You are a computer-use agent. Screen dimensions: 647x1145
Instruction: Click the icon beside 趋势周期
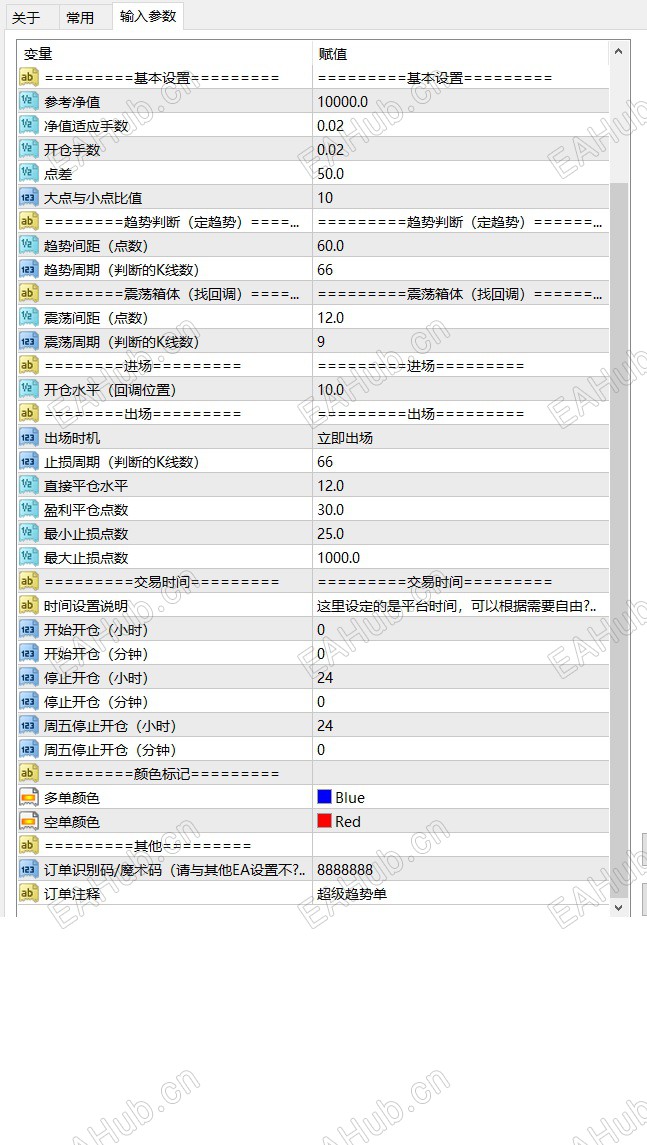[28, 270]
